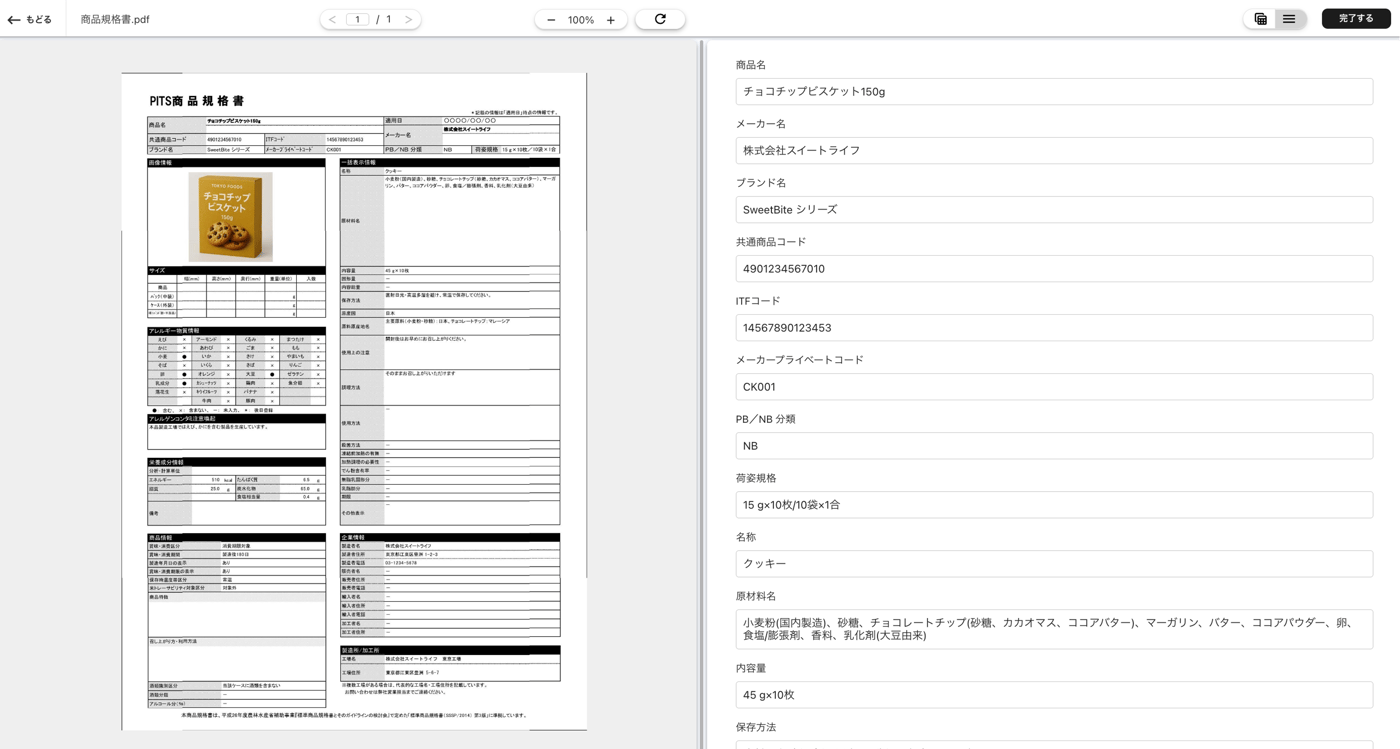This screenshot has height=749, width=1400.
Task: Click the 商品情報 section header in PDF
Action: [237, 537]
